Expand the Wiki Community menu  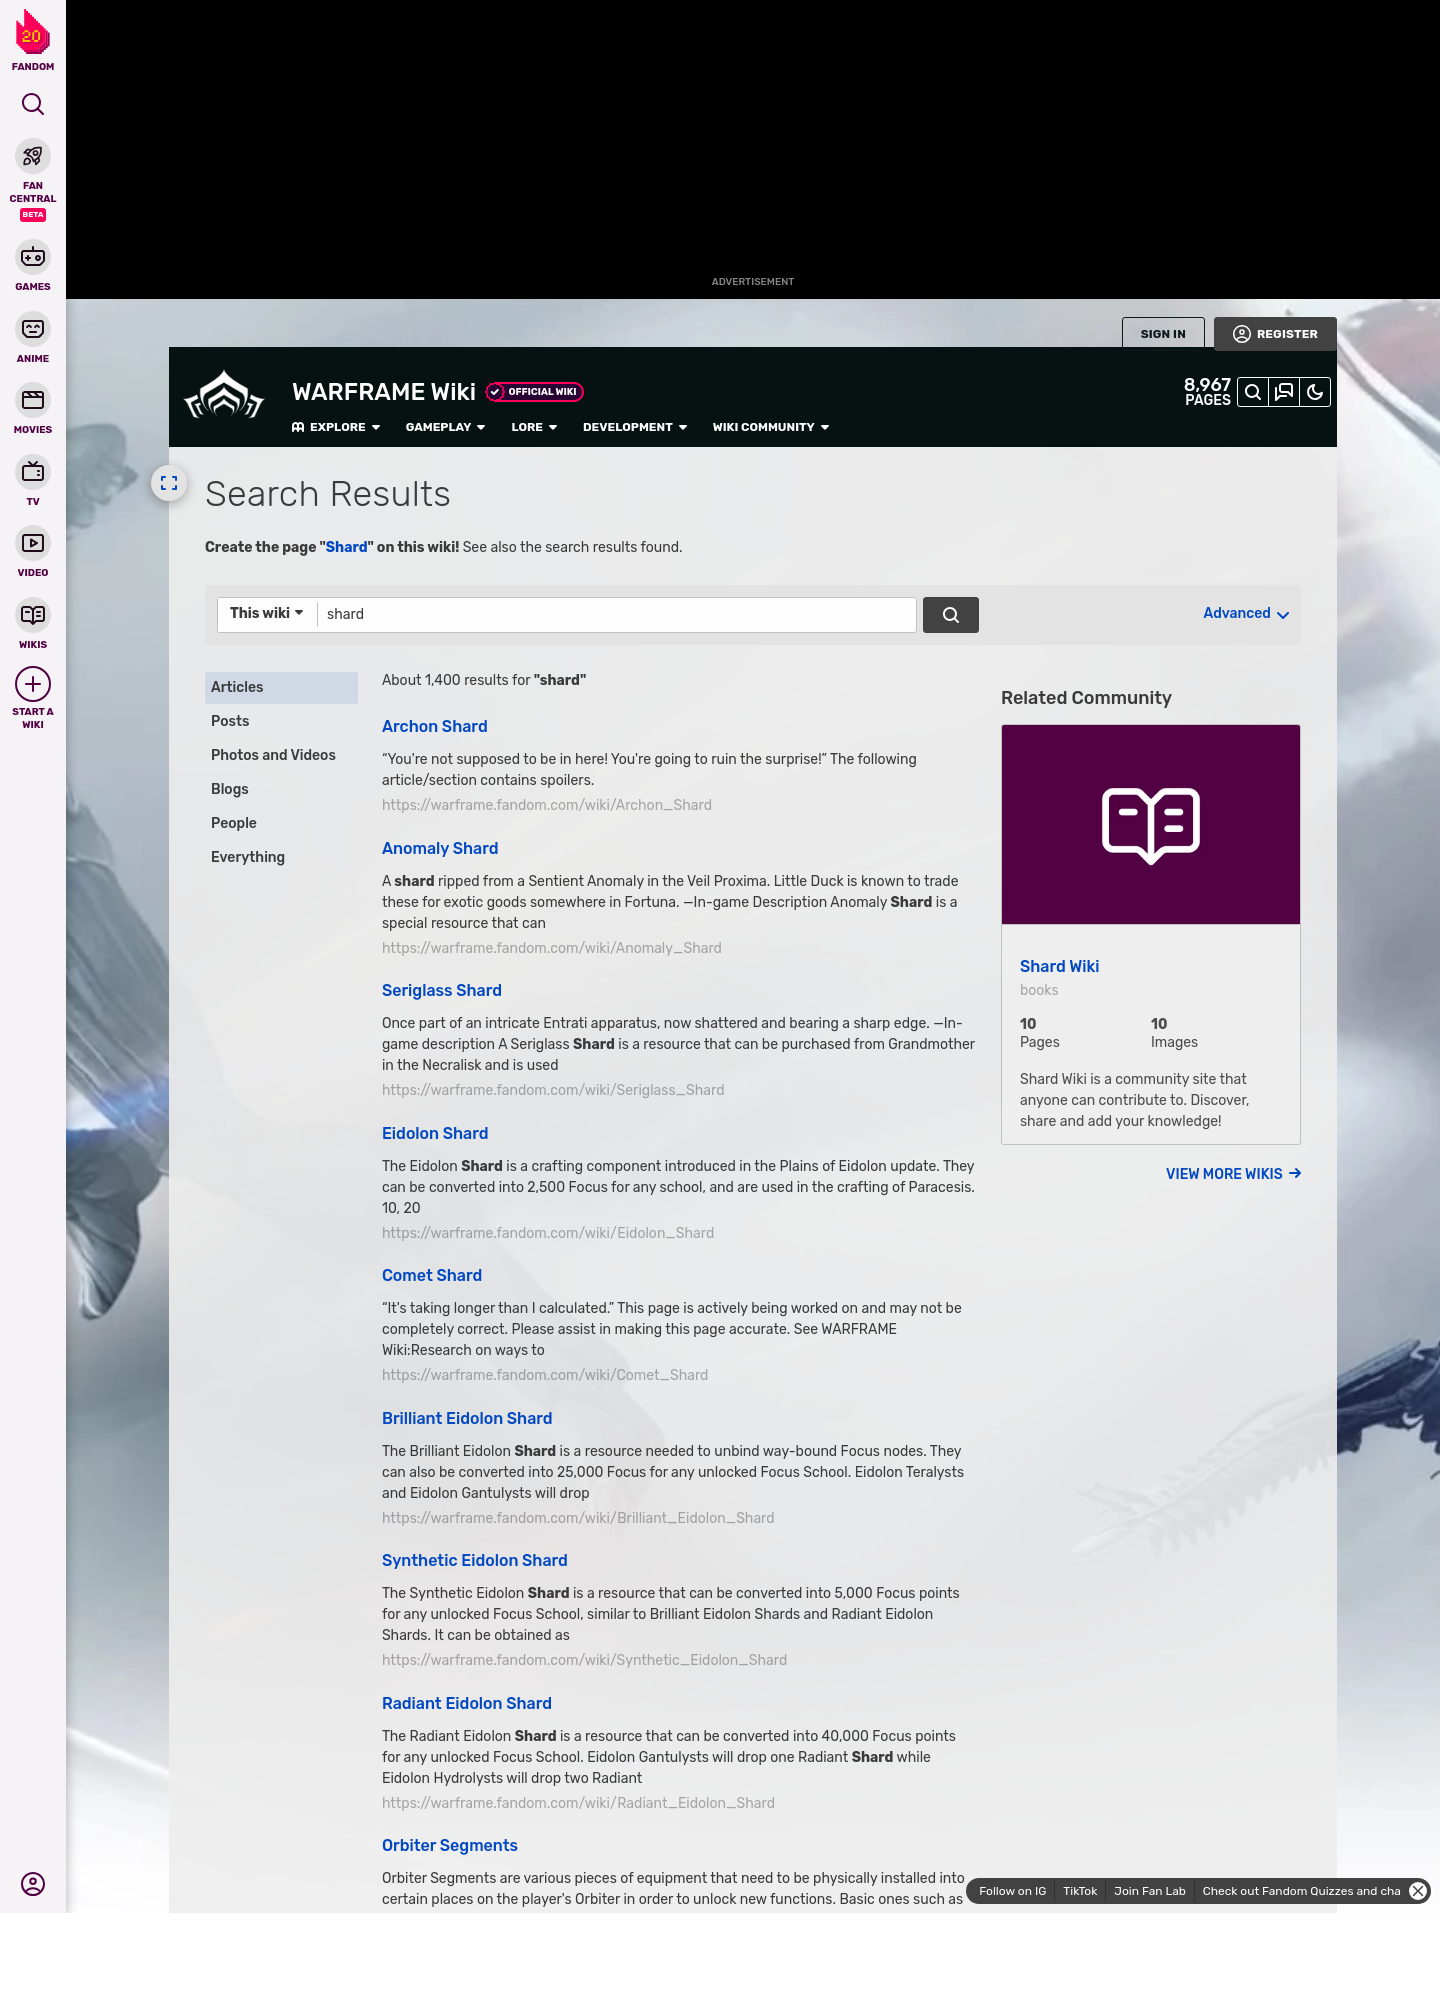pos(771,427)
